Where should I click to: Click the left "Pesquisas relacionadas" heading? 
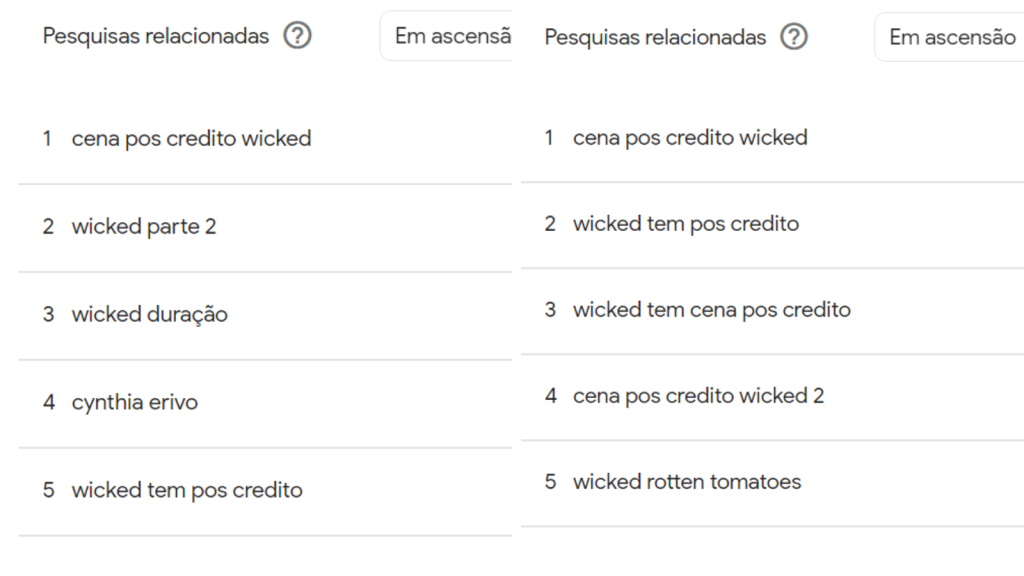click(x=156, y=37)
